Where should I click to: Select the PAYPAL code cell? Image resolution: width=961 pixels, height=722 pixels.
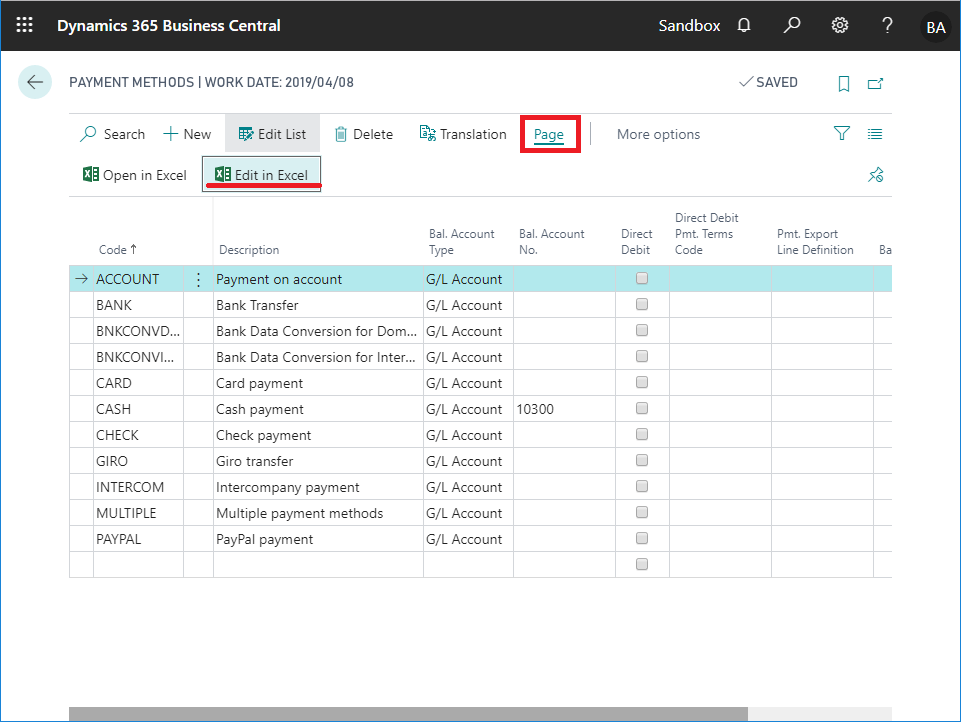(x=139, y=539)
